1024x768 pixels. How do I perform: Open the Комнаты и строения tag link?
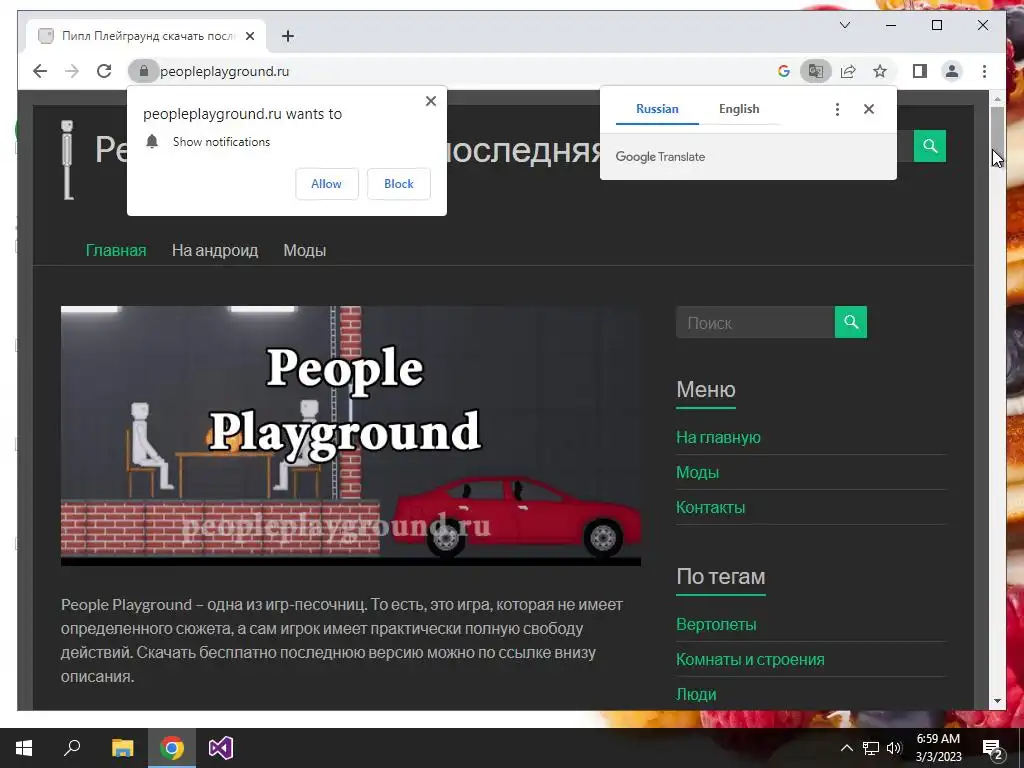(750, 660)
